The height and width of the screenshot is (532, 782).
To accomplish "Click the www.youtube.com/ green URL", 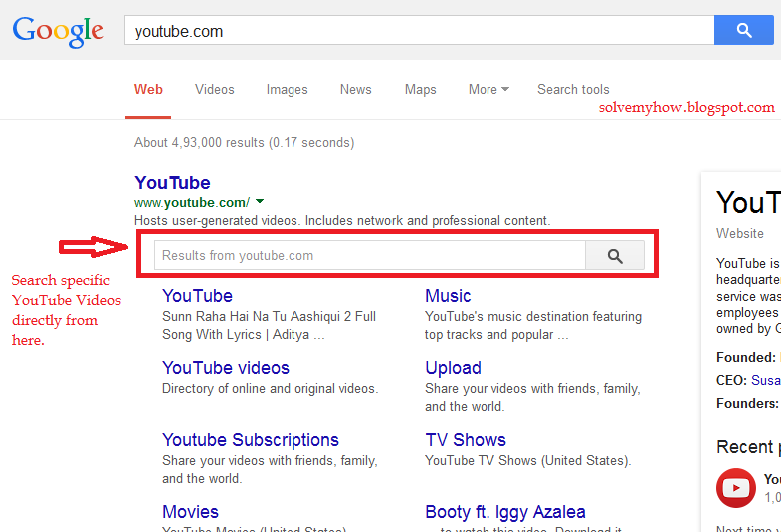I will point(192,202).
